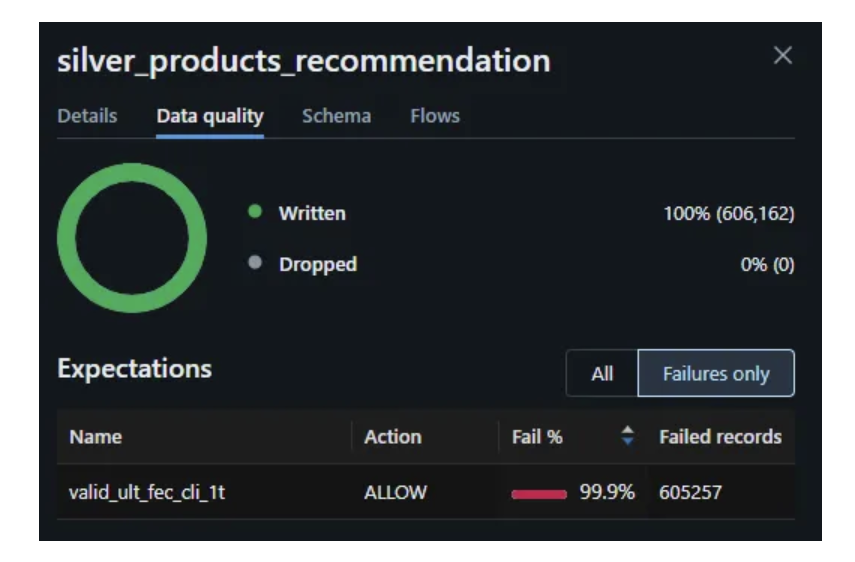
Task: Go to the Flows tab
Action: click(x=435, y=116)
